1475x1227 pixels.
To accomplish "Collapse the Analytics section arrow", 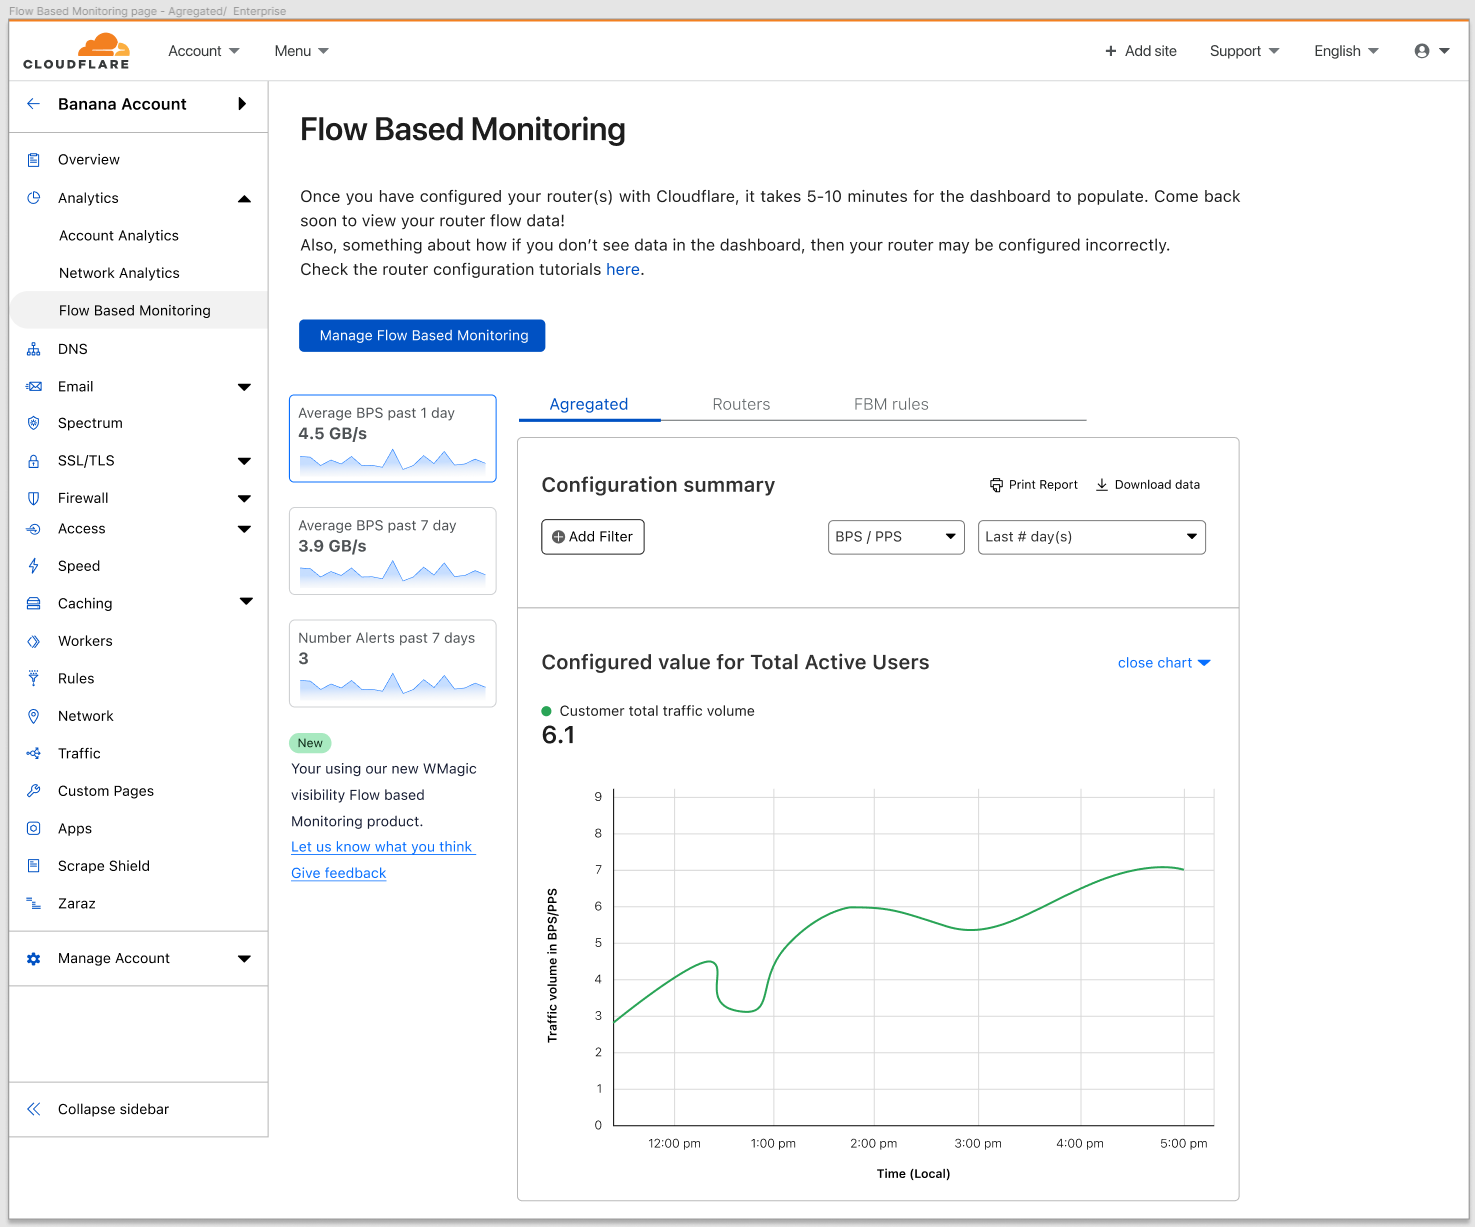I will 244,199.
